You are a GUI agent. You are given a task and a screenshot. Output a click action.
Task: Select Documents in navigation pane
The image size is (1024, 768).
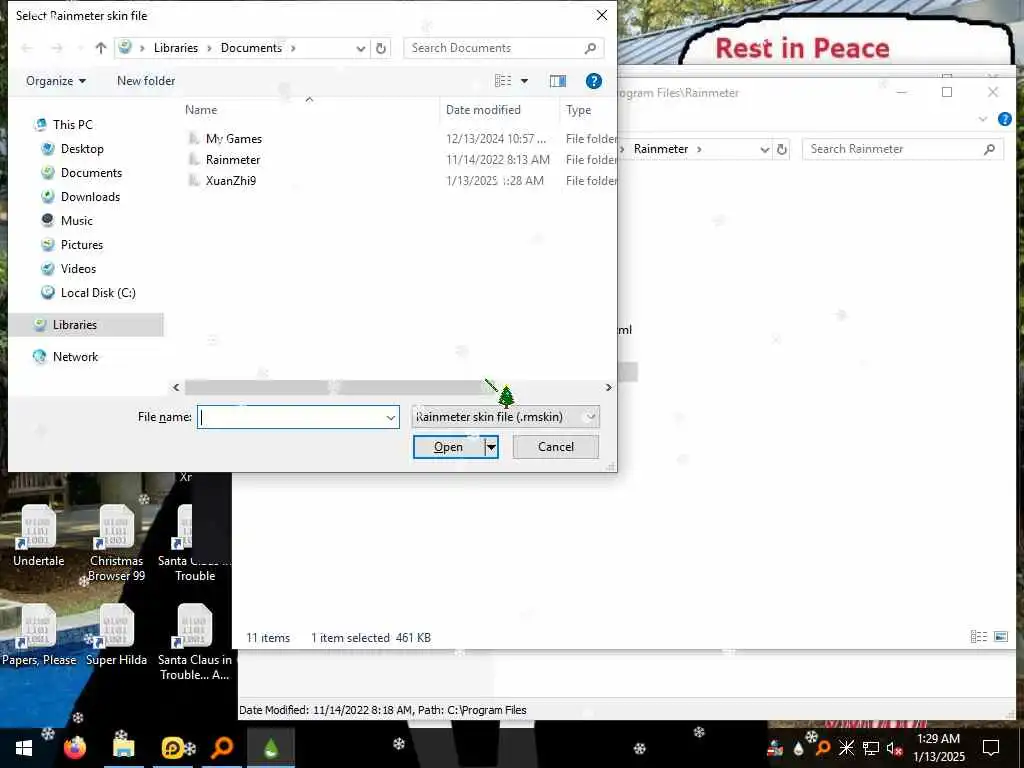[x=91, y=172]
